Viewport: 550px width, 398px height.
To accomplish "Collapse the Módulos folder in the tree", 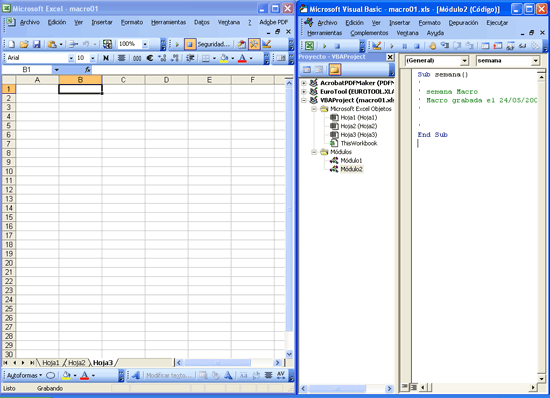I will (314, 152).
